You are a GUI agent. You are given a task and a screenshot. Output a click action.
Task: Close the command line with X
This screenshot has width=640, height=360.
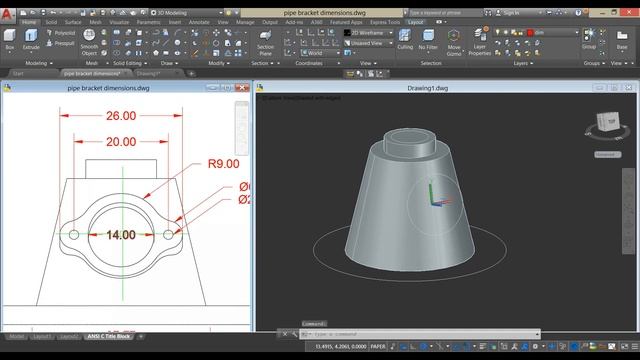[x=285, y=334]
